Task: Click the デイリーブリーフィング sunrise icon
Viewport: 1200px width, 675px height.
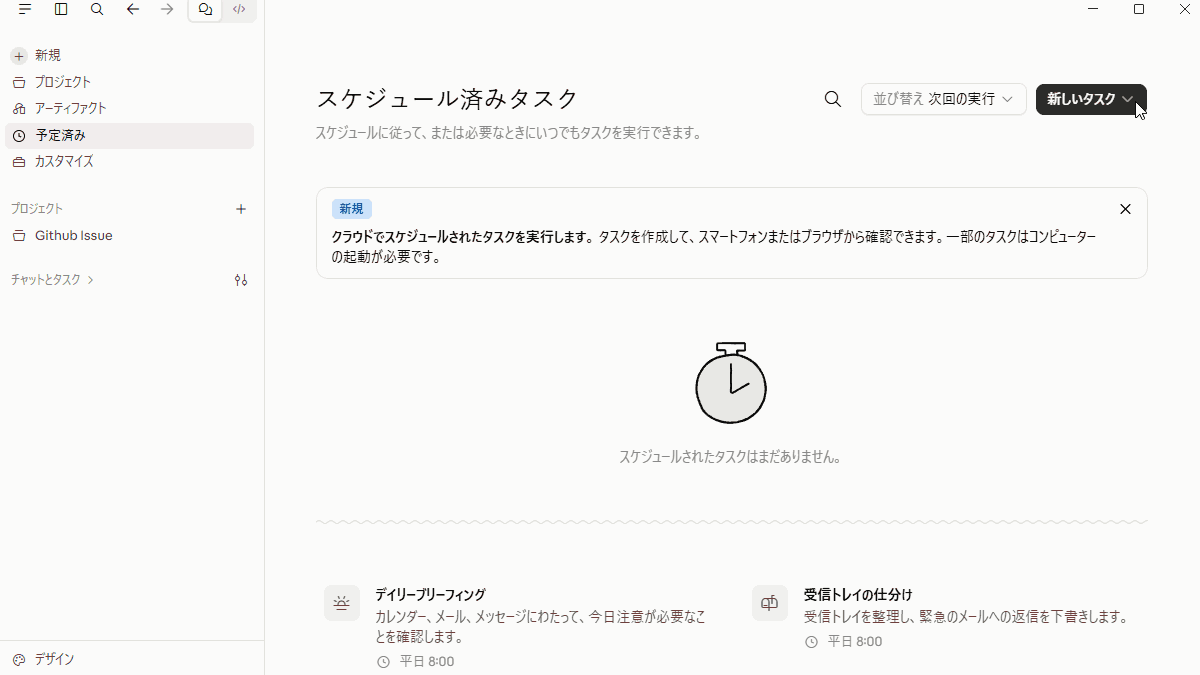Action: 342,603
